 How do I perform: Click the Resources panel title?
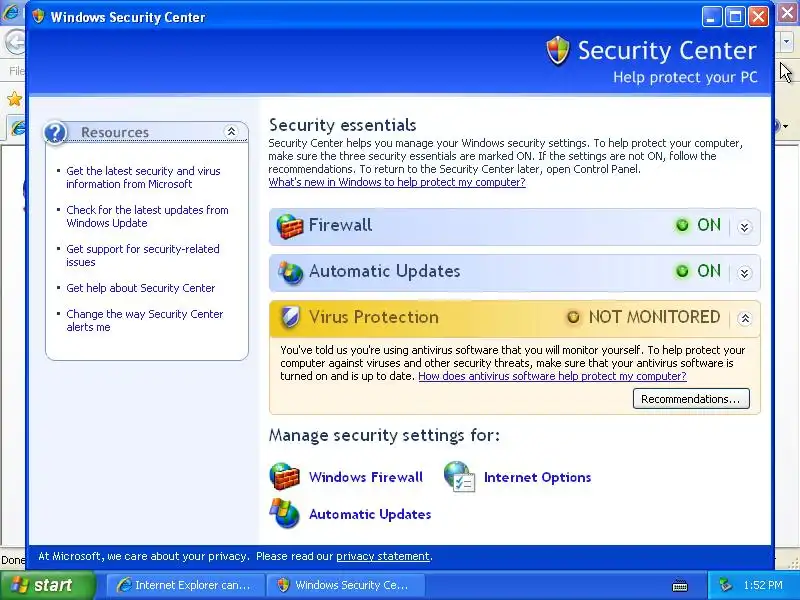[115, 132]
